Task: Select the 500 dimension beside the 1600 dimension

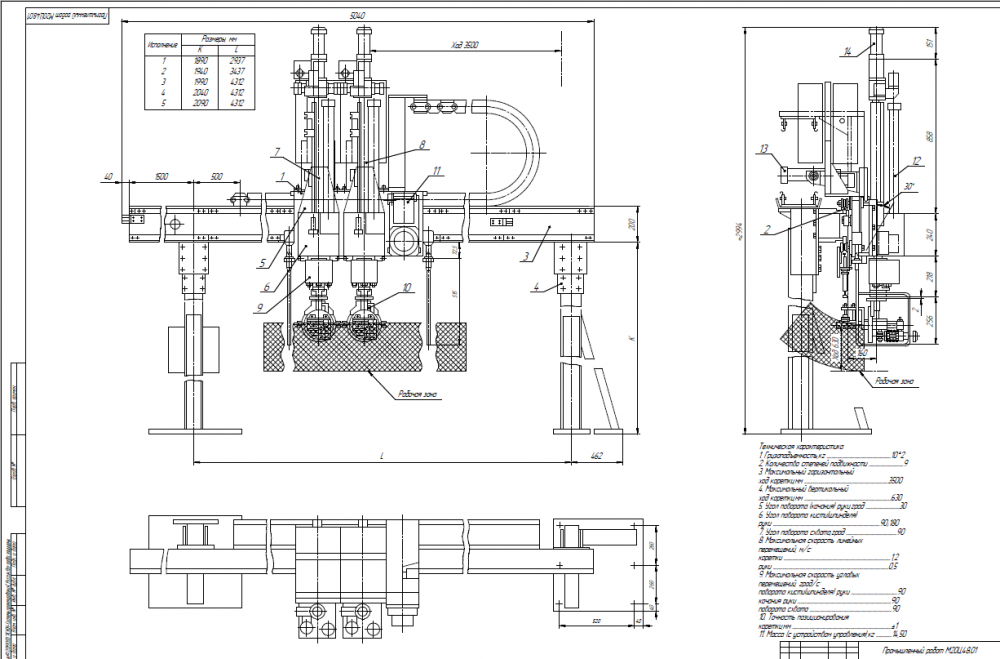Action: pos(217,177)
